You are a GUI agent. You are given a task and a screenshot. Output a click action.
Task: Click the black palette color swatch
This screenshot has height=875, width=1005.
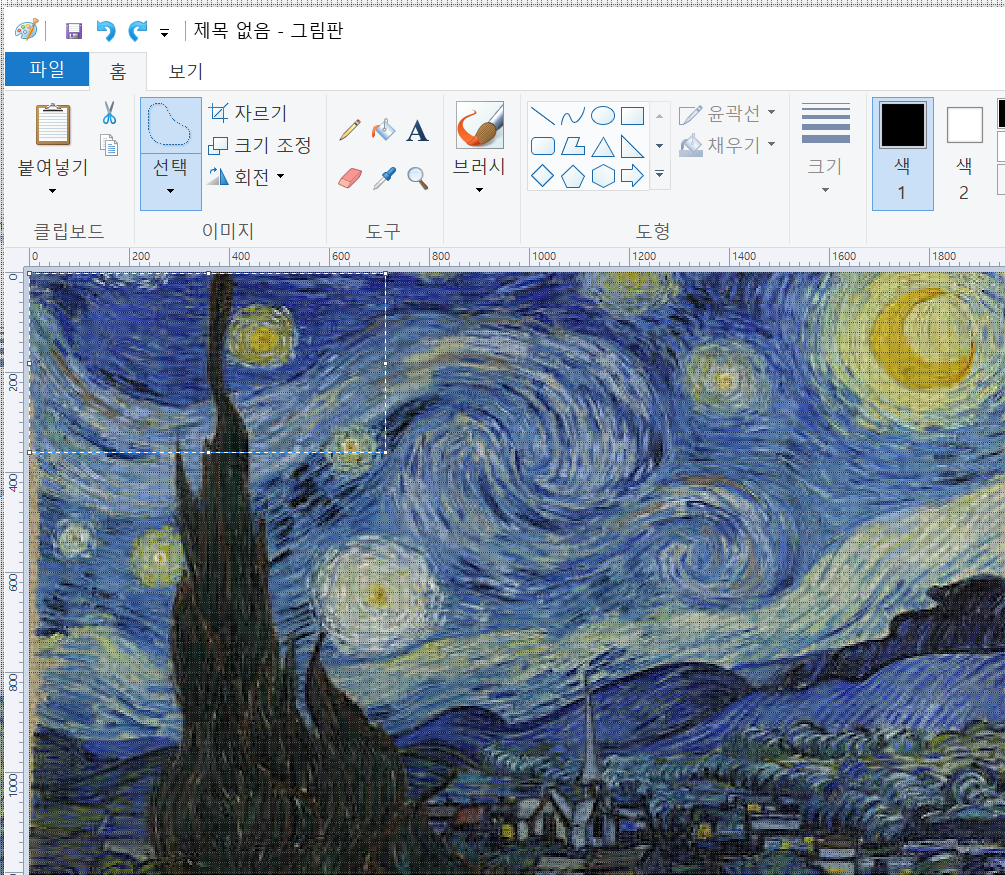tap(1001, 113)
